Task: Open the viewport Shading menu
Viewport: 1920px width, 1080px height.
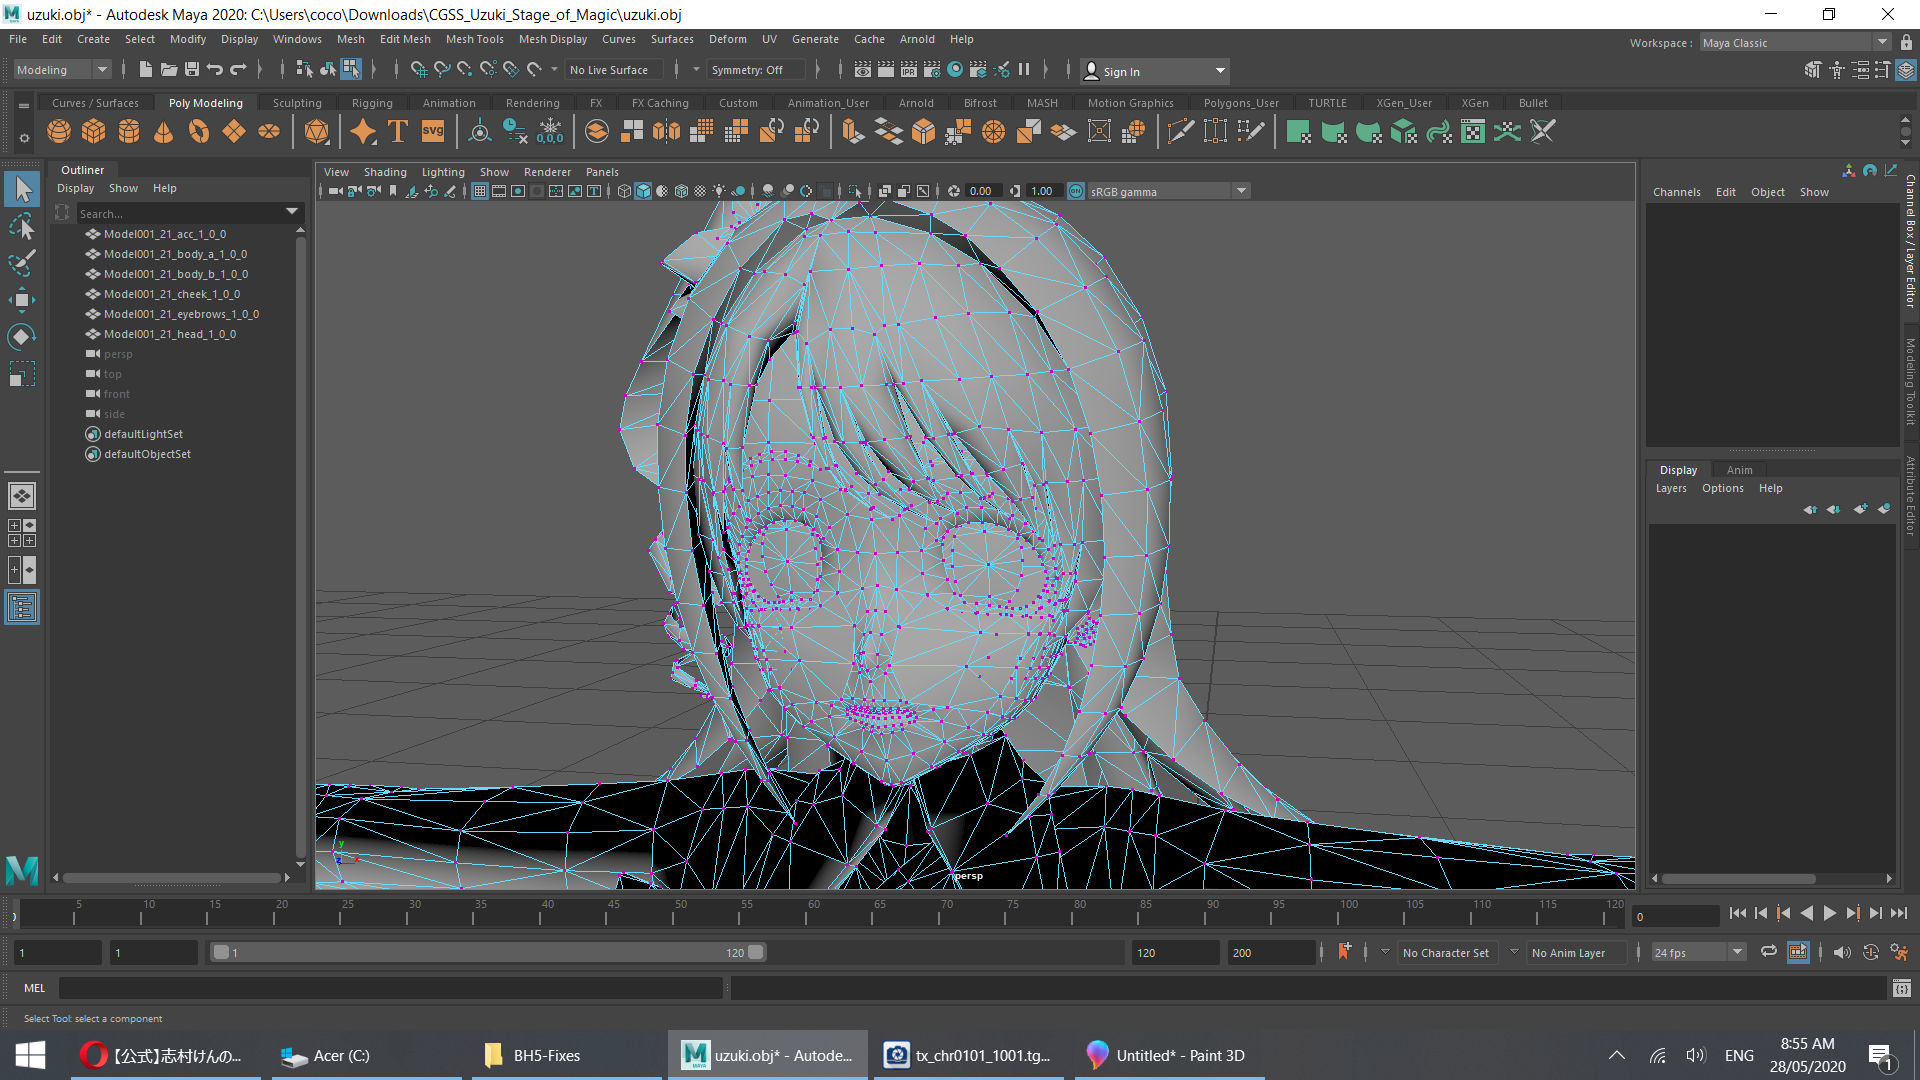Action: (385, 172)
